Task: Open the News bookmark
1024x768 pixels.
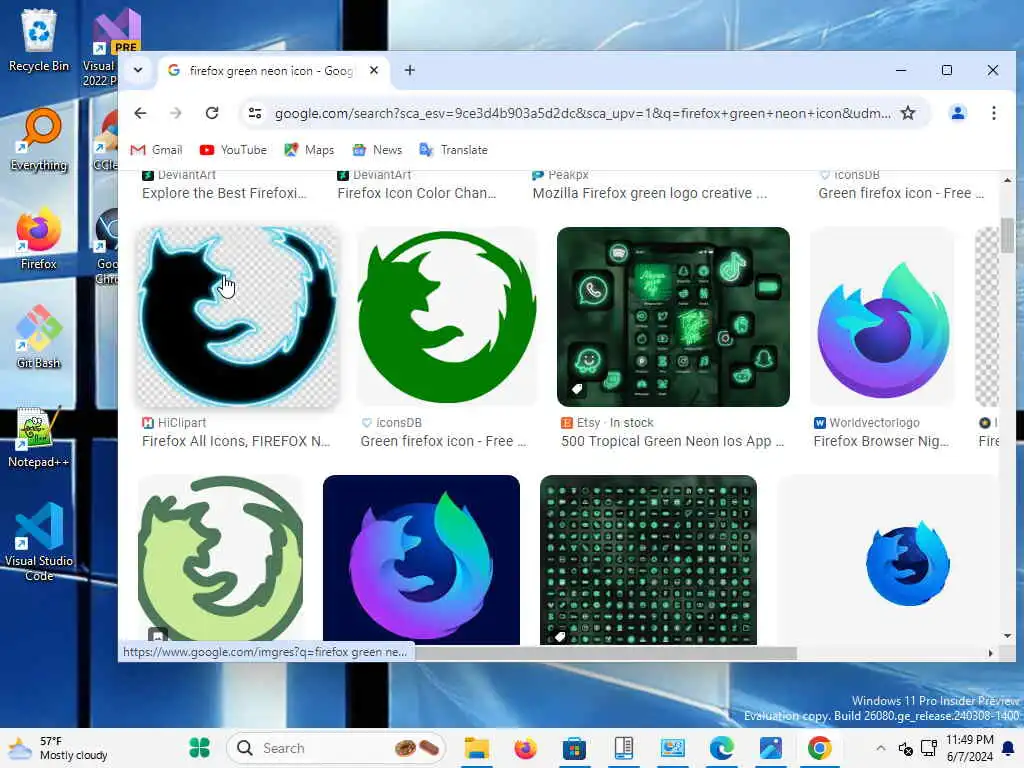Action: tap(377, 150)
